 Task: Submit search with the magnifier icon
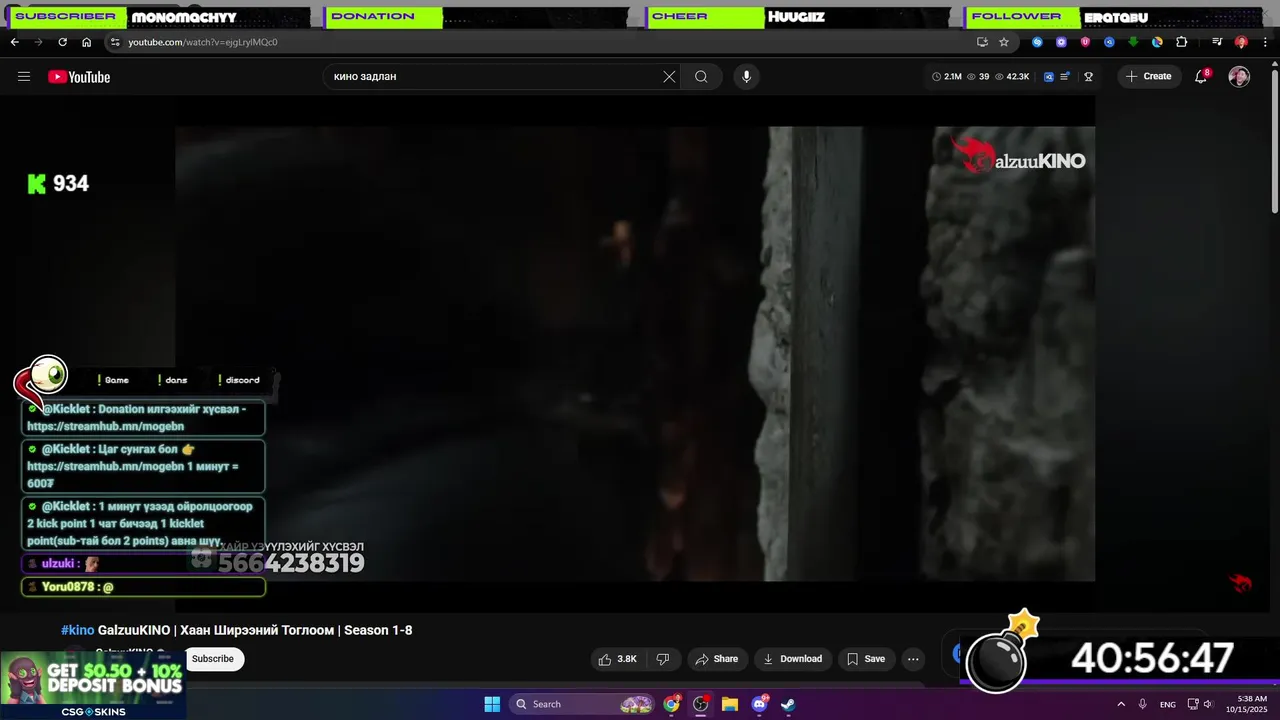701,77
